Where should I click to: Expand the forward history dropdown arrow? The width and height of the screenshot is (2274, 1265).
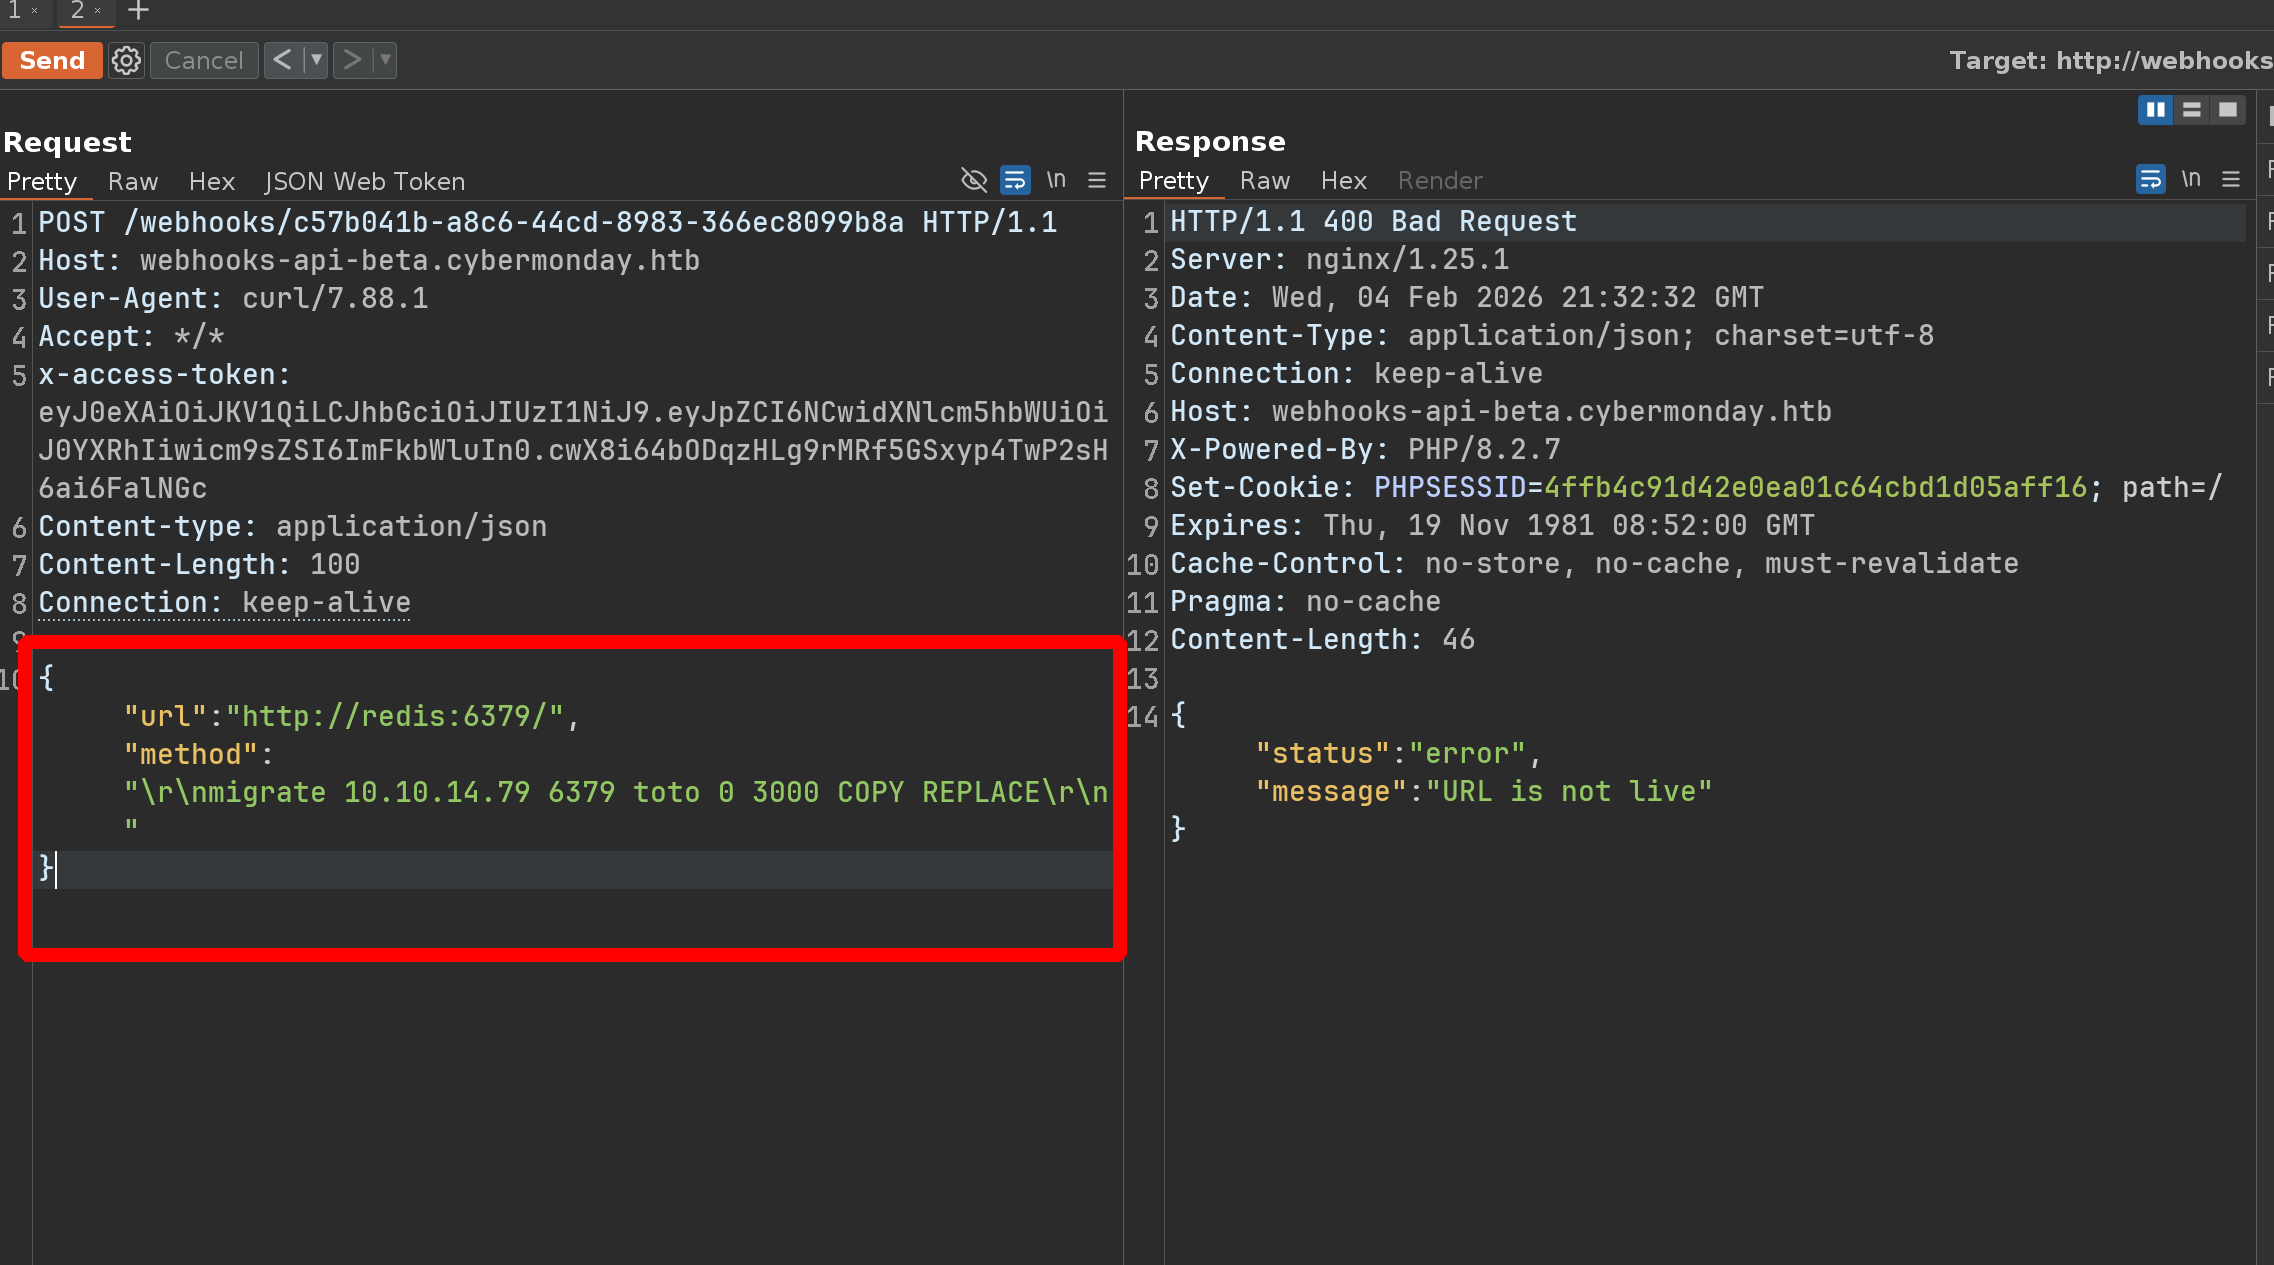click(385, 60)
